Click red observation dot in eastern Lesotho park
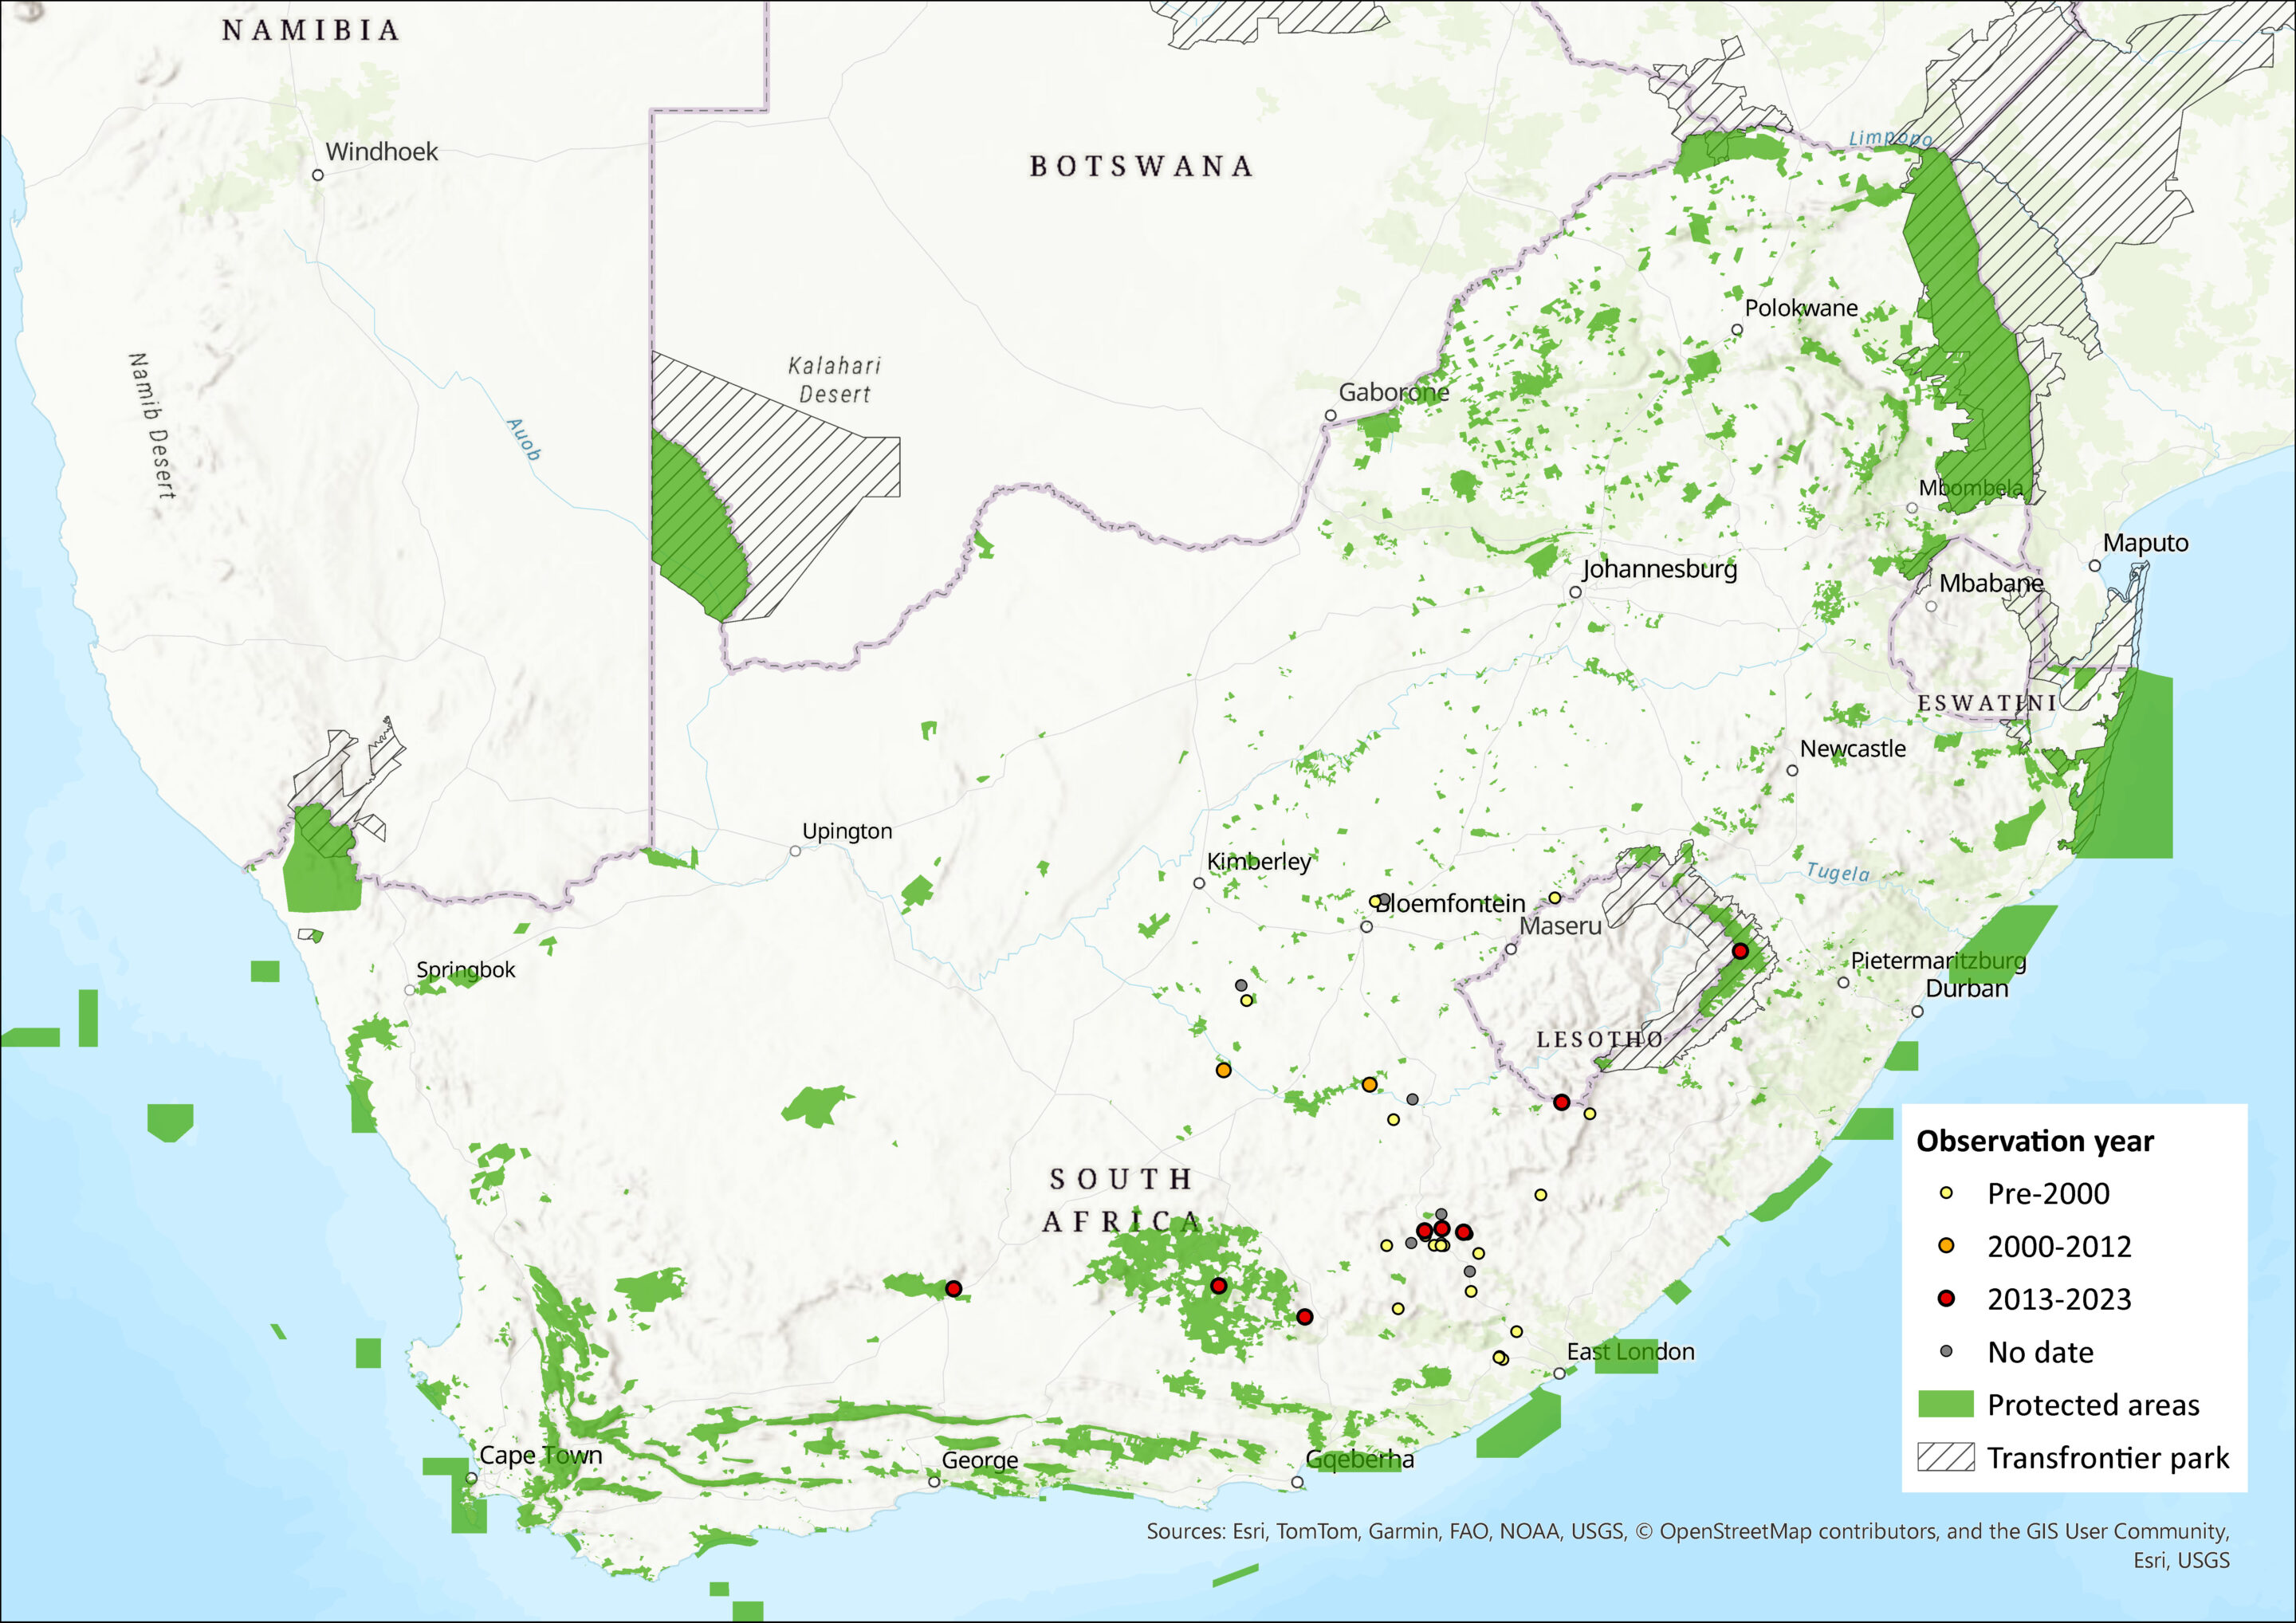The image size is (2296, 1623). (x=1740, y=951)
